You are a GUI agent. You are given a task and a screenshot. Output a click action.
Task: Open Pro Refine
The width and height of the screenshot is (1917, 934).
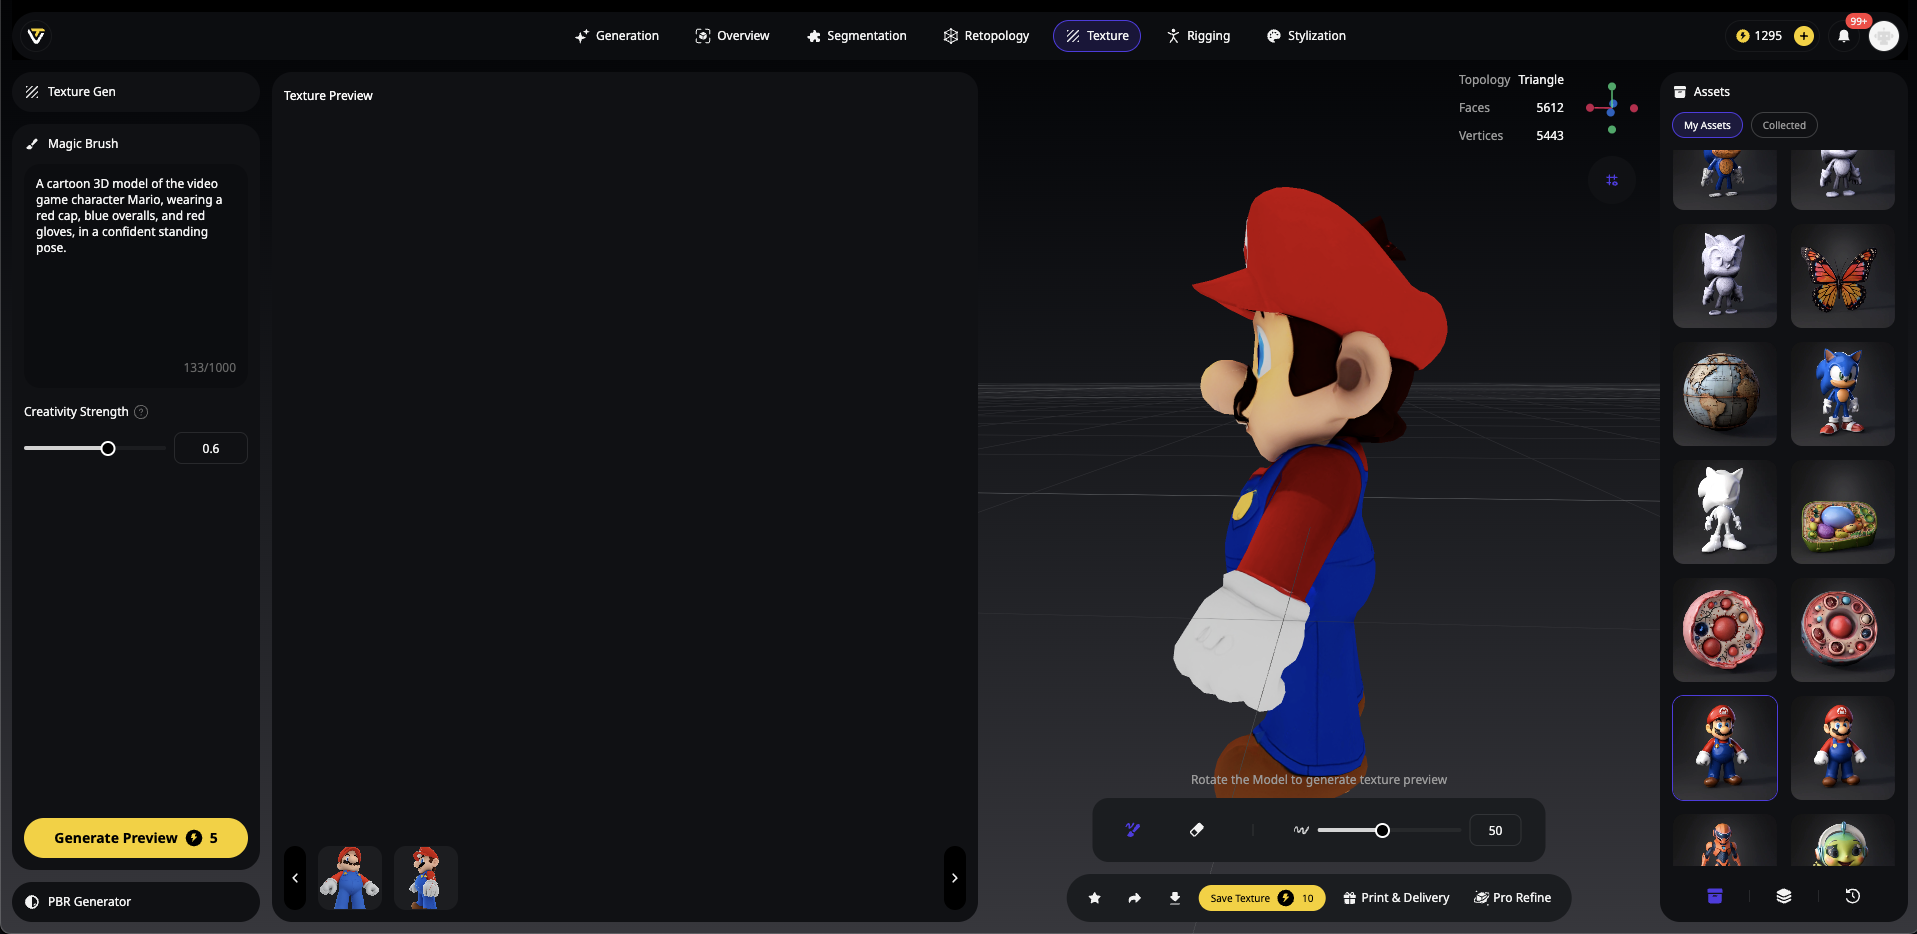[x=1513, y=898]
